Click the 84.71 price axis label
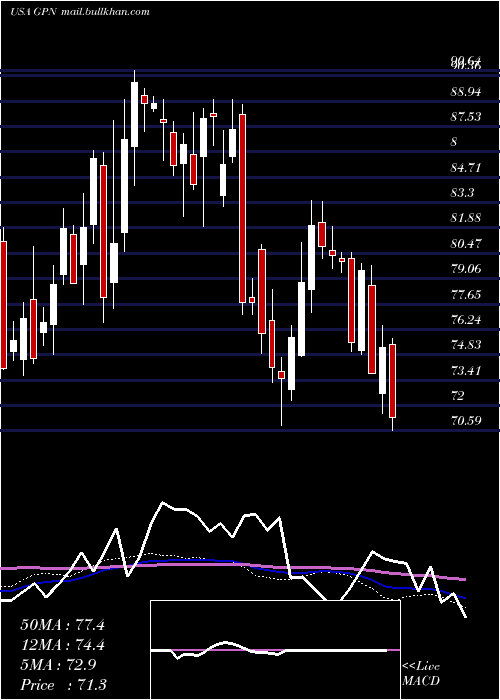 pos(466,168)
